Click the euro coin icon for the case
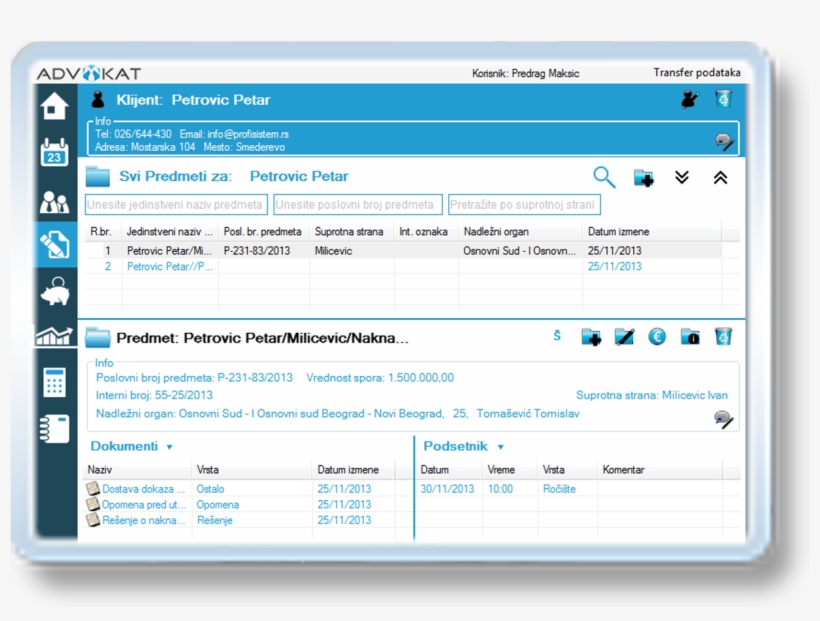The height and width of the screenshot is (621, 820). [657, 337]
